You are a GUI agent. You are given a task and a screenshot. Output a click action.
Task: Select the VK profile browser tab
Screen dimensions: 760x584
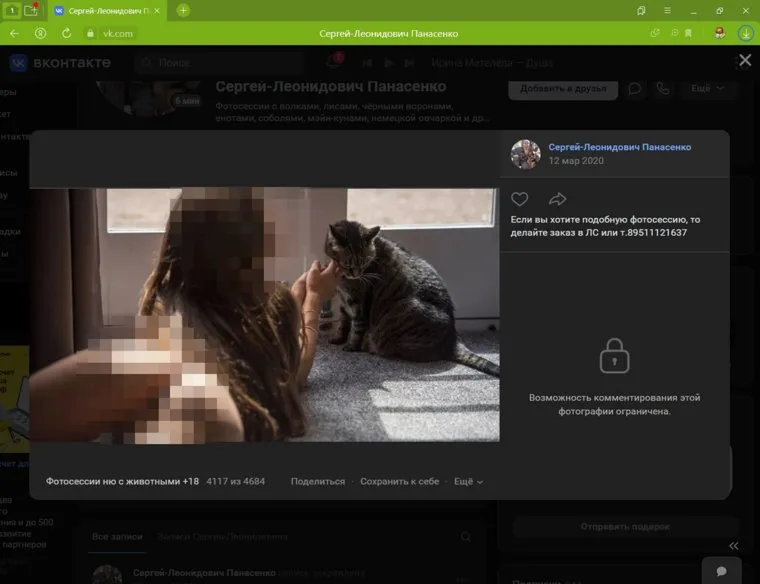point(108,10)
